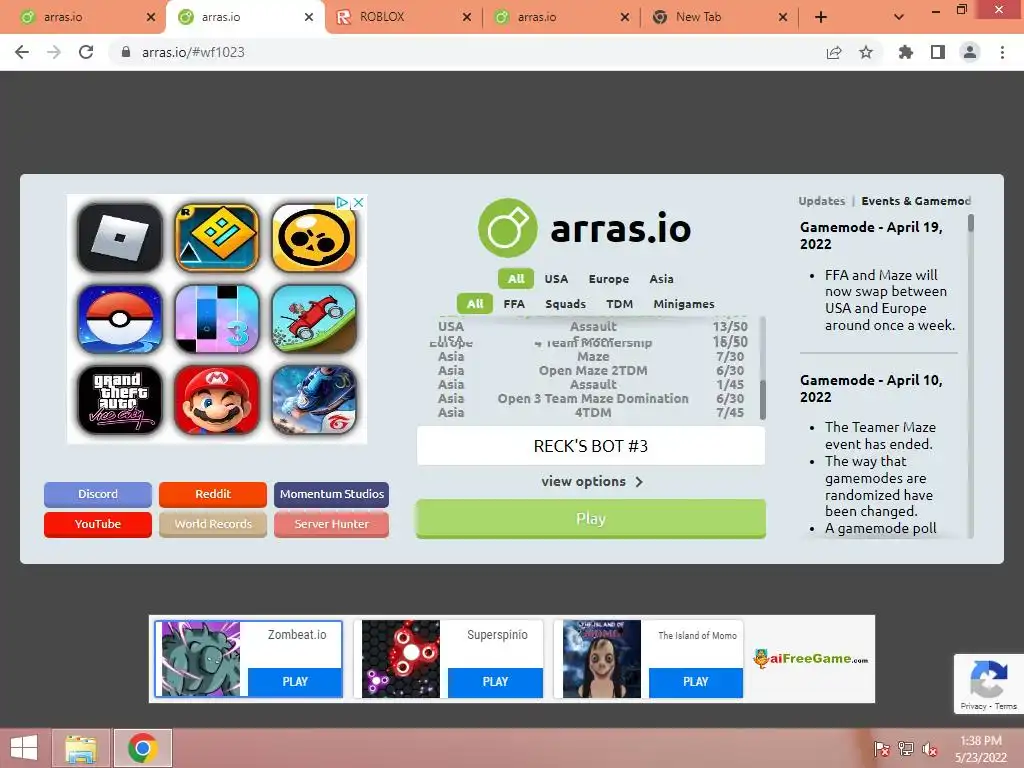
Task: Open the Reddit link button
Action: (213, 494)
